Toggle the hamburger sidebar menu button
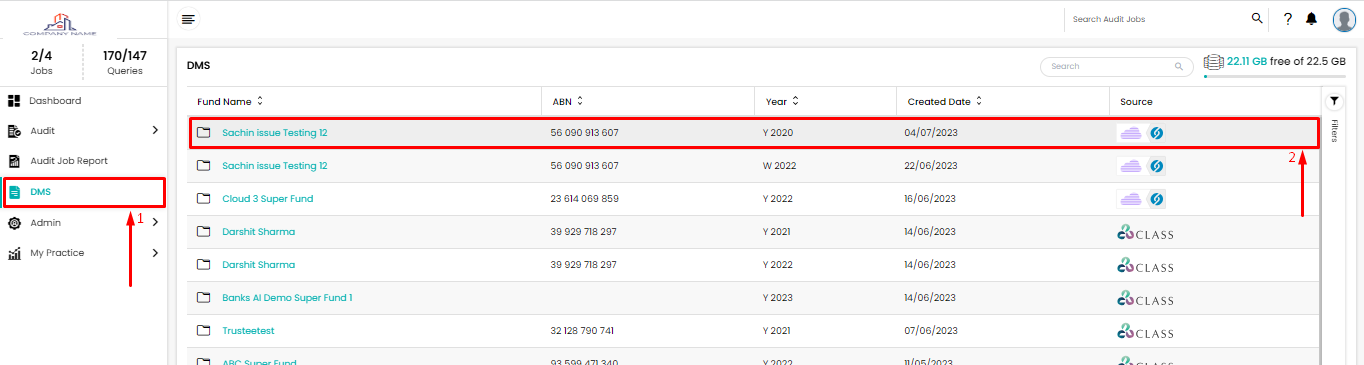This screenshot has width=1364, height=365. coord(187,18)
